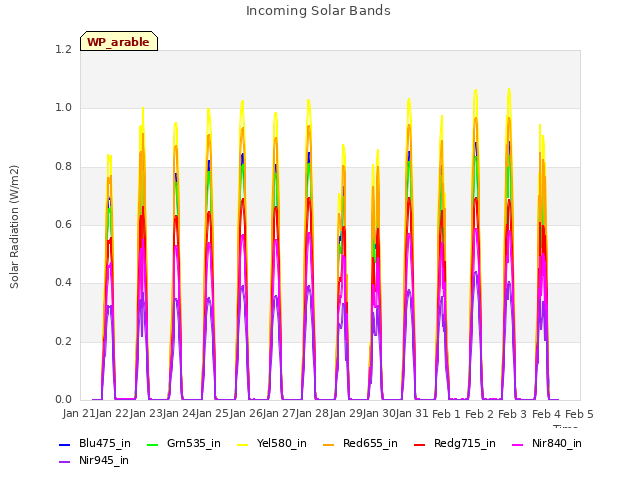The image size is (640, 480).
Task: Toggle the Nir840_in legend entry
Action: tap(547, 443)
